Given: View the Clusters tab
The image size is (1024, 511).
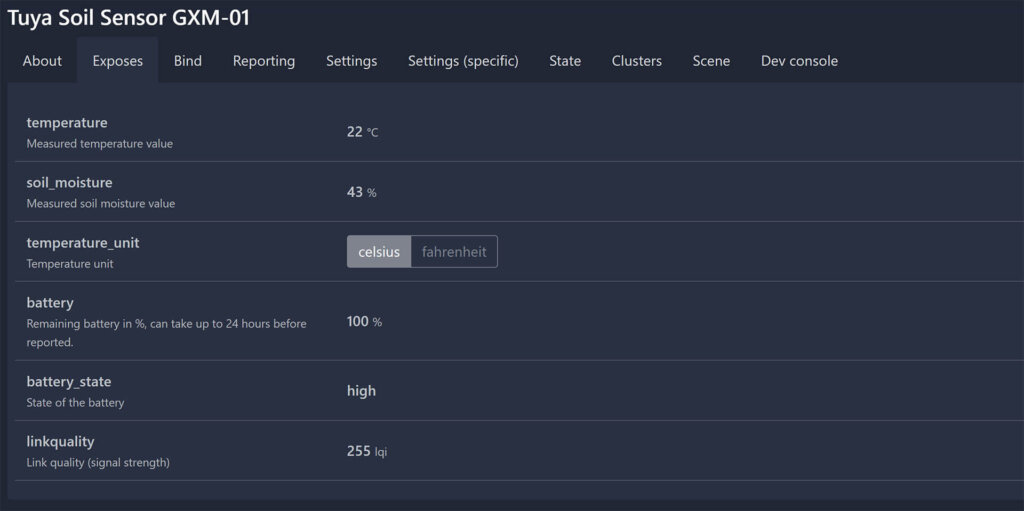Looking at the screenshot, I should 636,61.
